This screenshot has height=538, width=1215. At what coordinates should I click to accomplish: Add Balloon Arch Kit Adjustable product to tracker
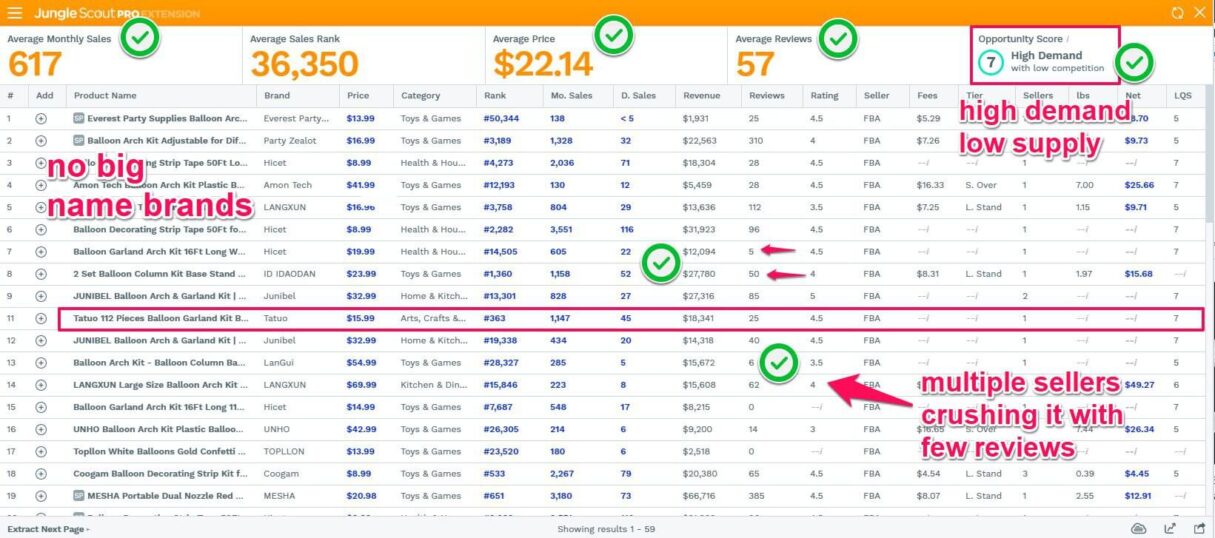(x=41, y=141)
